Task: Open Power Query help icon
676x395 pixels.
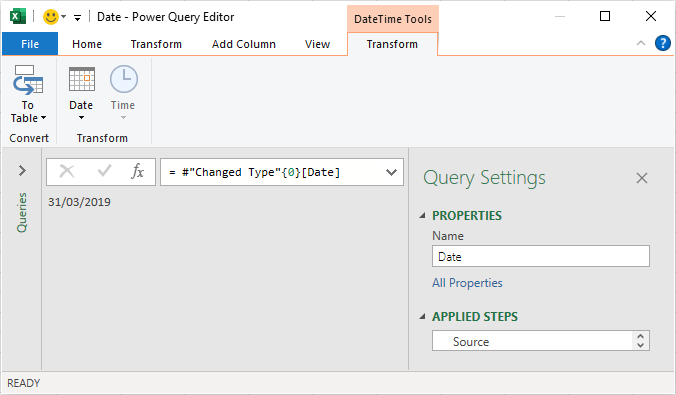Action: pyautogui.click(x=663, y=43)
